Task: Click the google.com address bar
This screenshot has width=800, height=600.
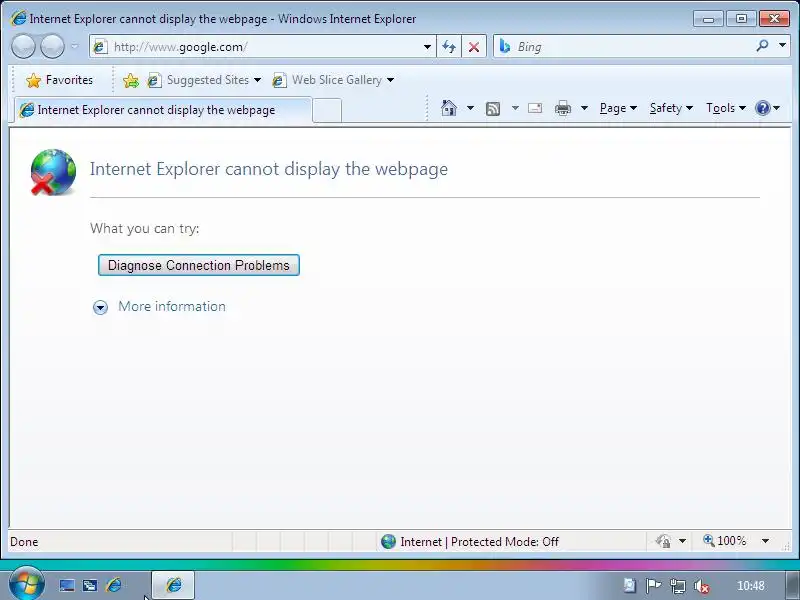Action: [262, 47]
